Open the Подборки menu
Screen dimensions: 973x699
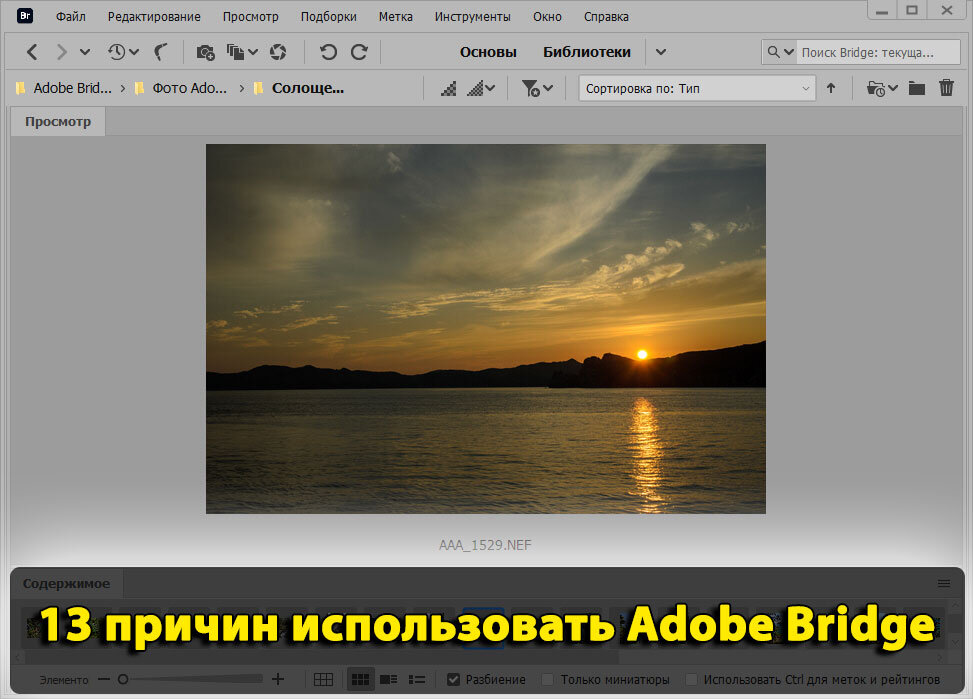[x=328, y=17]
